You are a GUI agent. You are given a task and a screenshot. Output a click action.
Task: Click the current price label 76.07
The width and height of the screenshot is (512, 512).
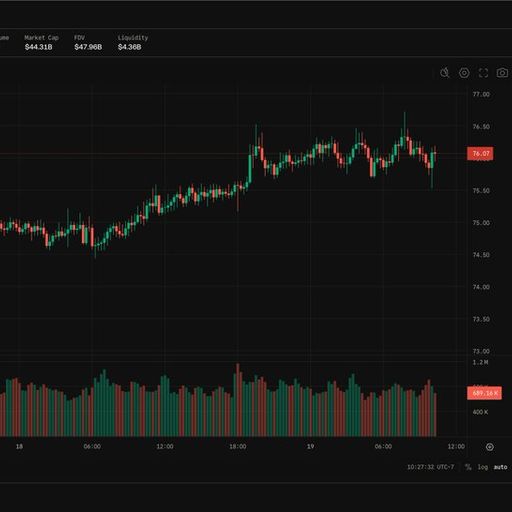click(480, 154)
